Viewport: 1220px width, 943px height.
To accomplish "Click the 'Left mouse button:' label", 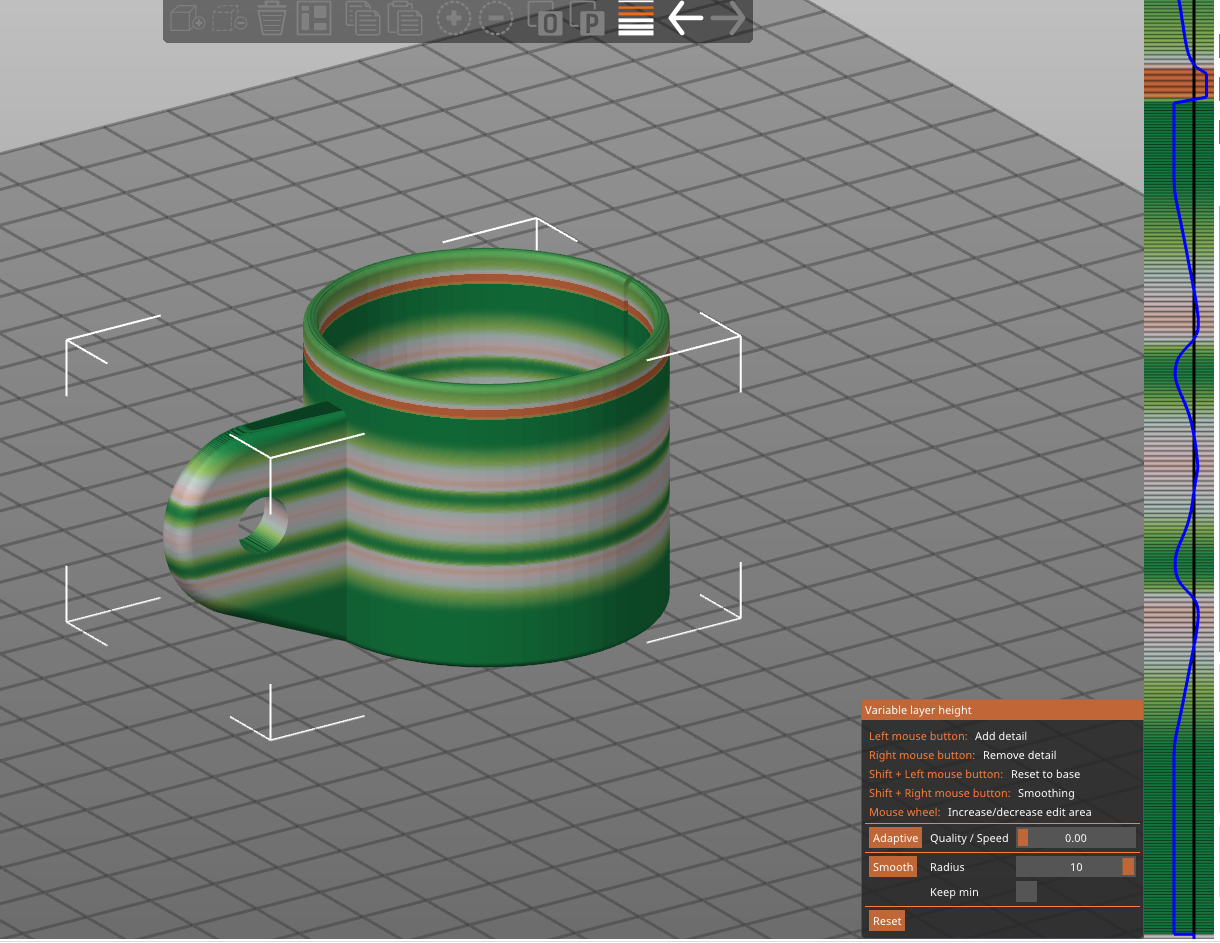I will point(918,736).
